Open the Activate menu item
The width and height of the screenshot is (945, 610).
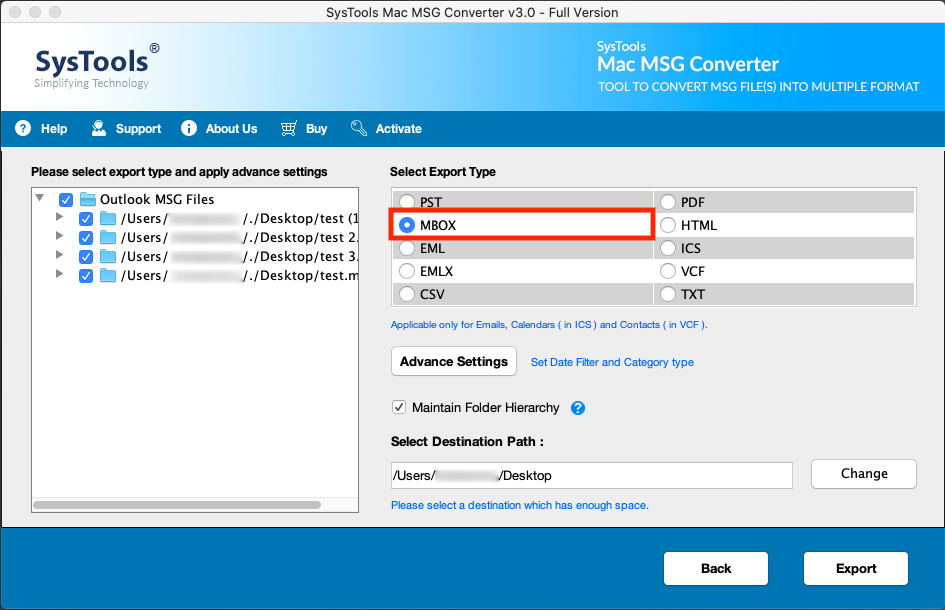[x=398, y=128]
